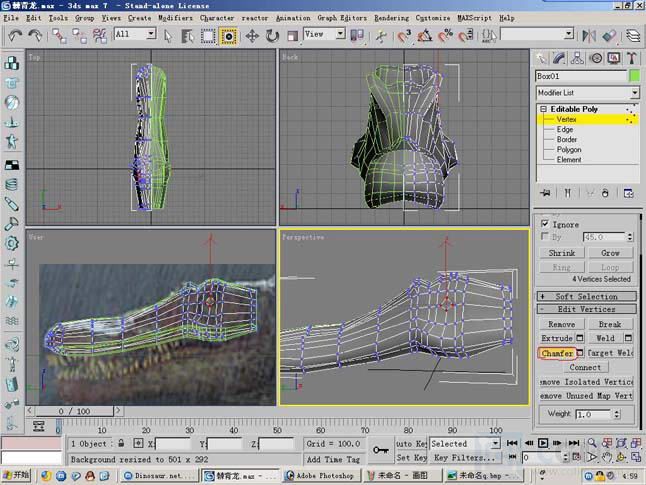Switch to Create command panel tab
Screen dimensions: 646x485
pyautogui.click(x=541, y=59)
